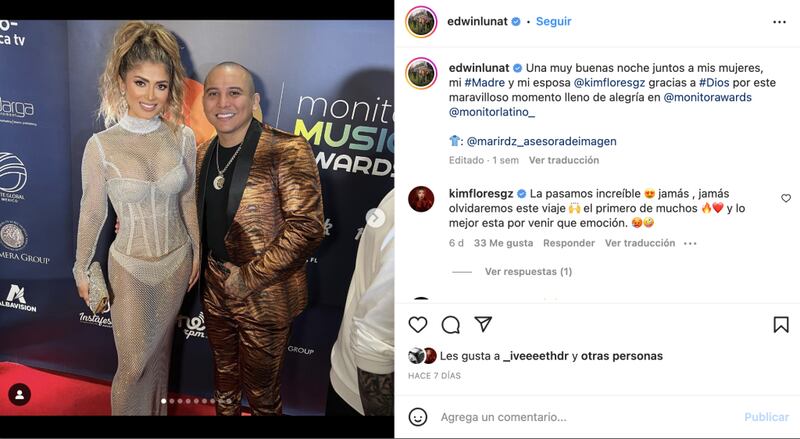Open comment options three dots beside Ver traducción

click(690, 243)
